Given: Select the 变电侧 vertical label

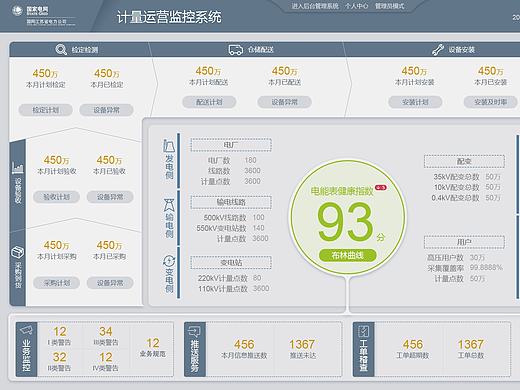Looking at the screenshot, I should (169, 280).
